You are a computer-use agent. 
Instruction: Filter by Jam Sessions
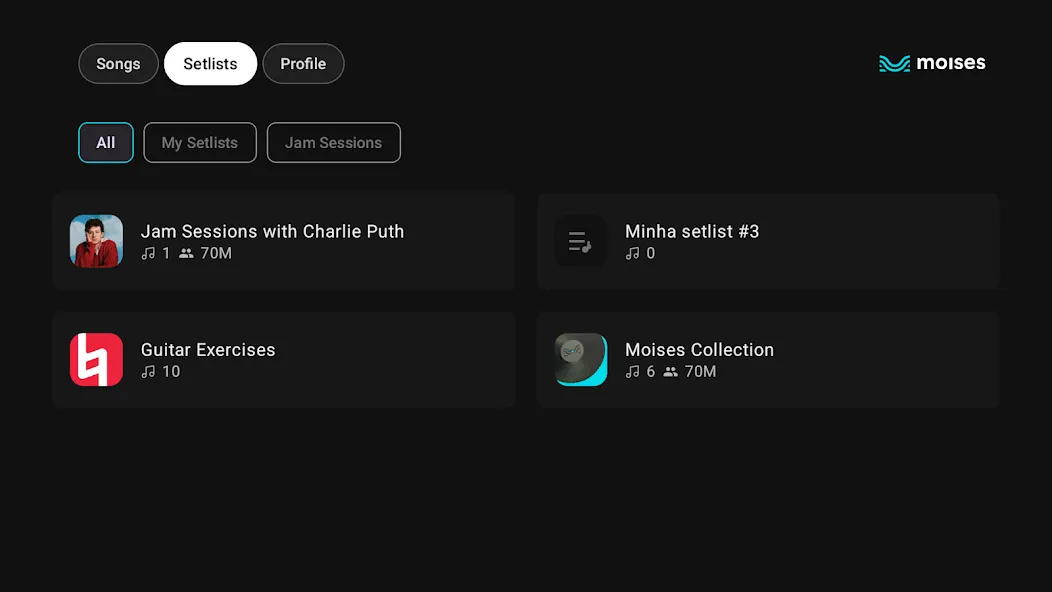pos(333,142)
